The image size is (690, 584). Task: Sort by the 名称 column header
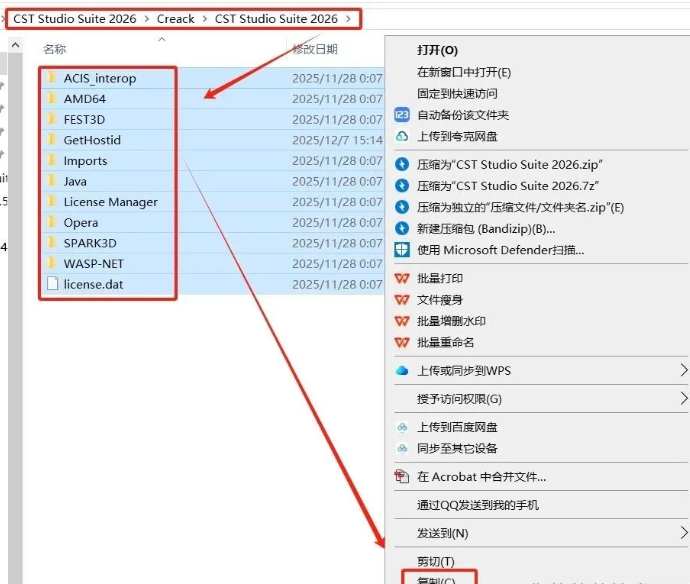coord(55,49)
